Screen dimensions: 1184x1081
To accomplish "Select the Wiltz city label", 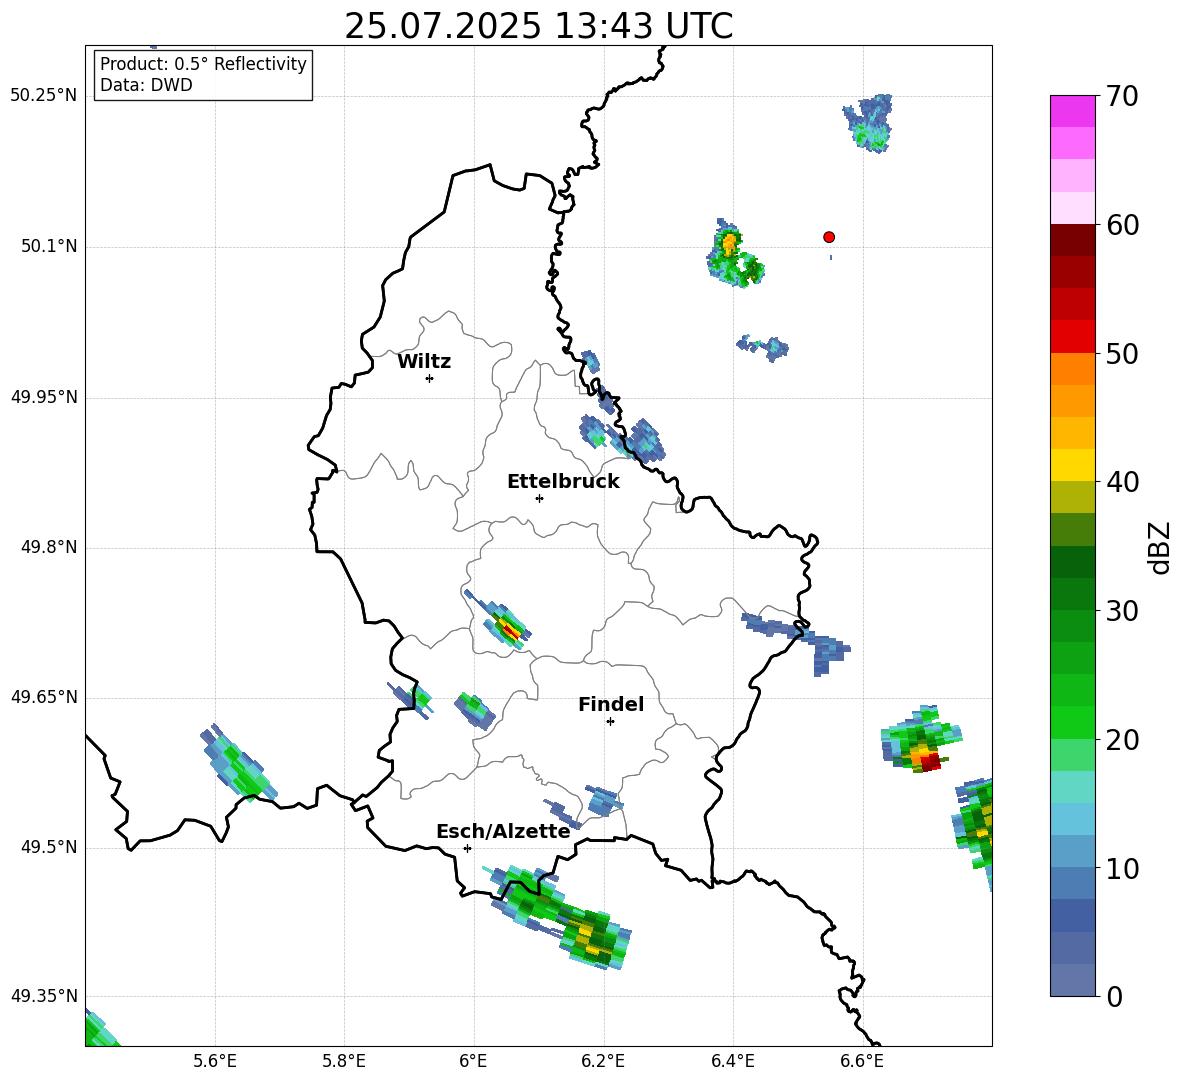I will tap(424, 362).
